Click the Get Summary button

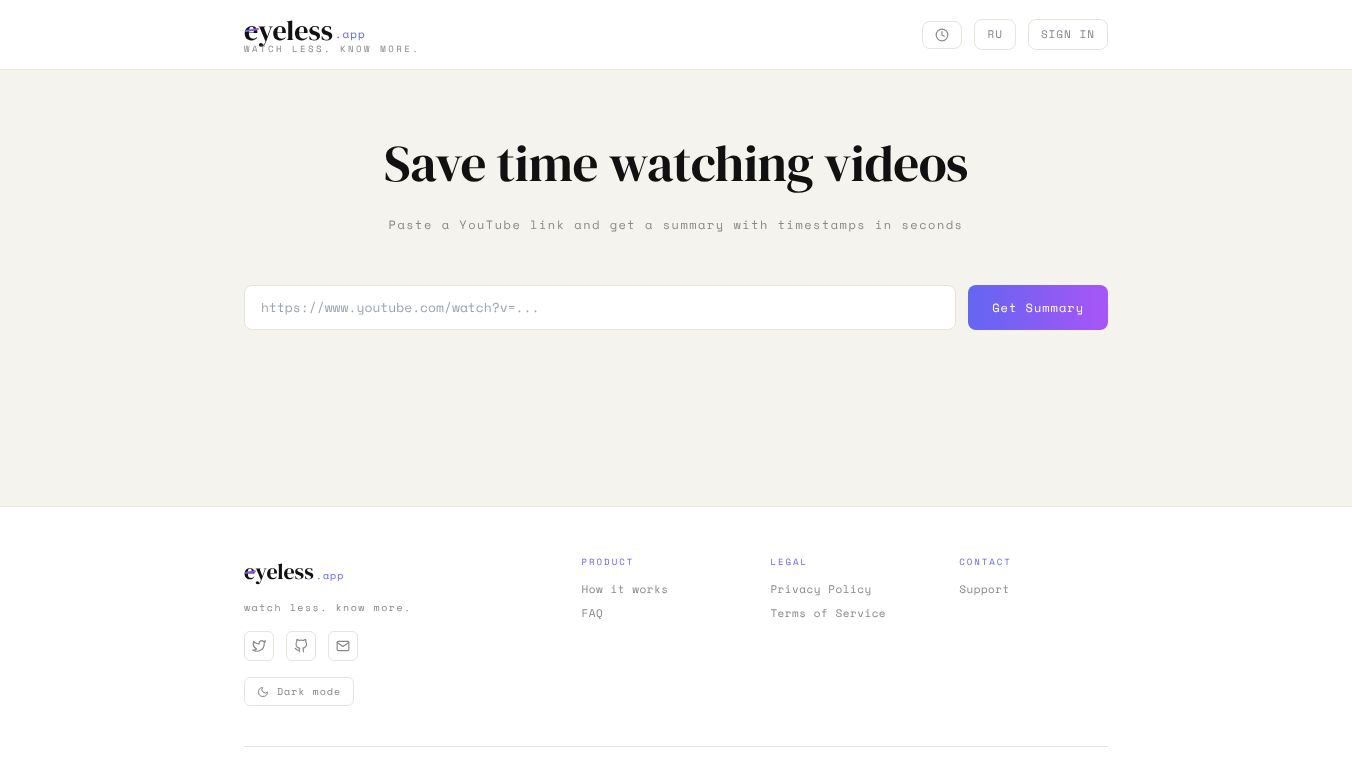click(1038, 308)
